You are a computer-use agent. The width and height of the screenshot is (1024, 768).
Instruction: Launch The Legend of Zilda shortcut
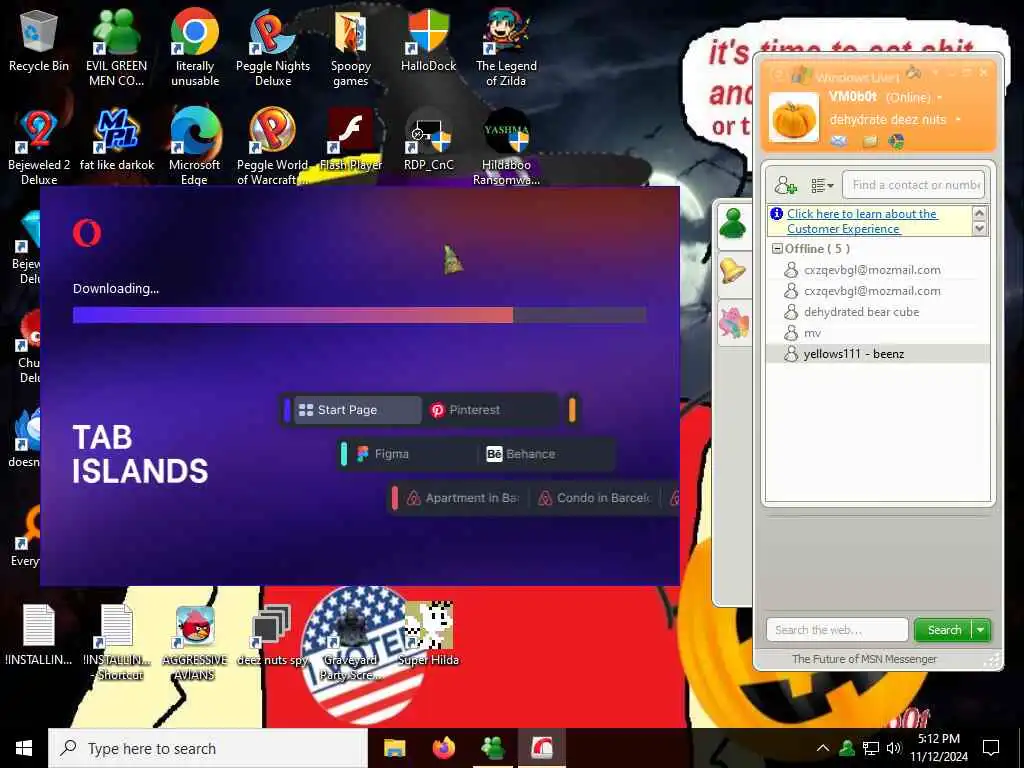[x=506, y=47]
